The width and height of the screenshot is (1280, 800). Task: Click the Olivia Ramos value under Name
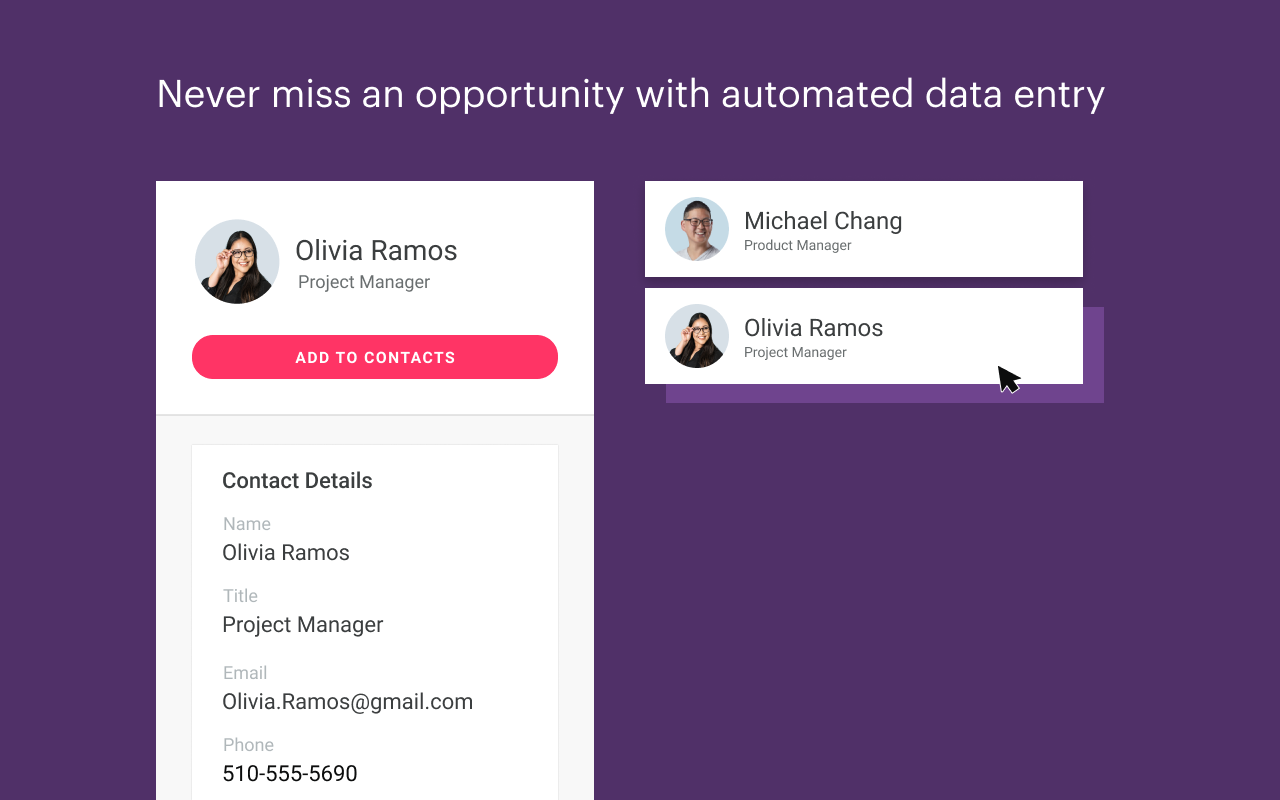pyautogui.click(x=286, y=553)
